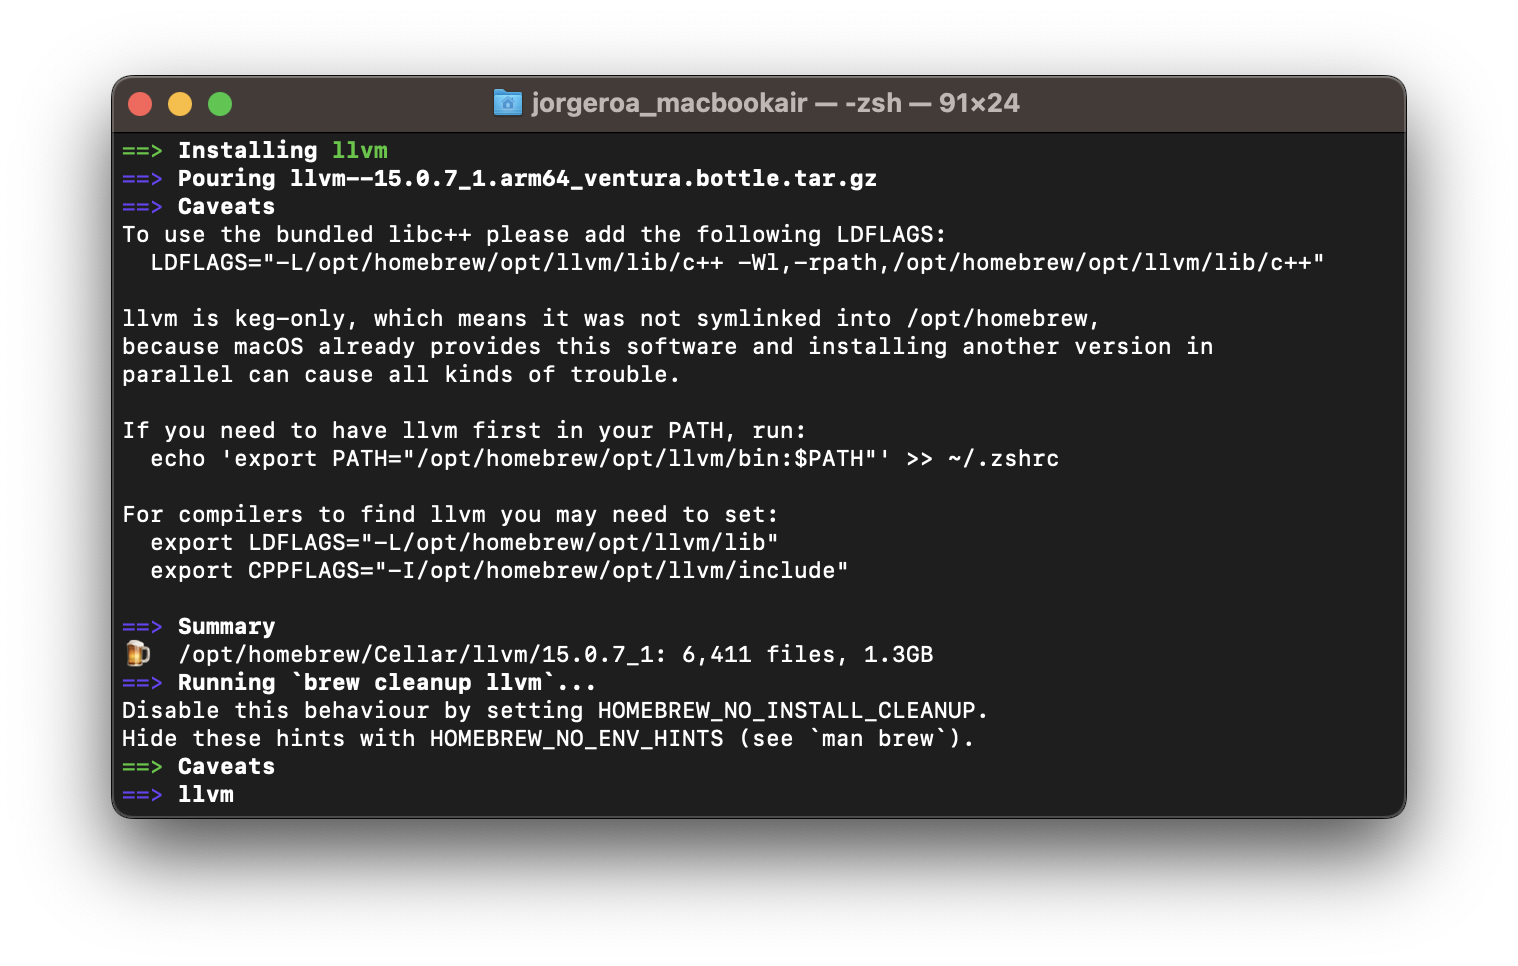The image size is (1518, 966).
Task: Click the blue arrow before Summary
Action: (142, 627)
